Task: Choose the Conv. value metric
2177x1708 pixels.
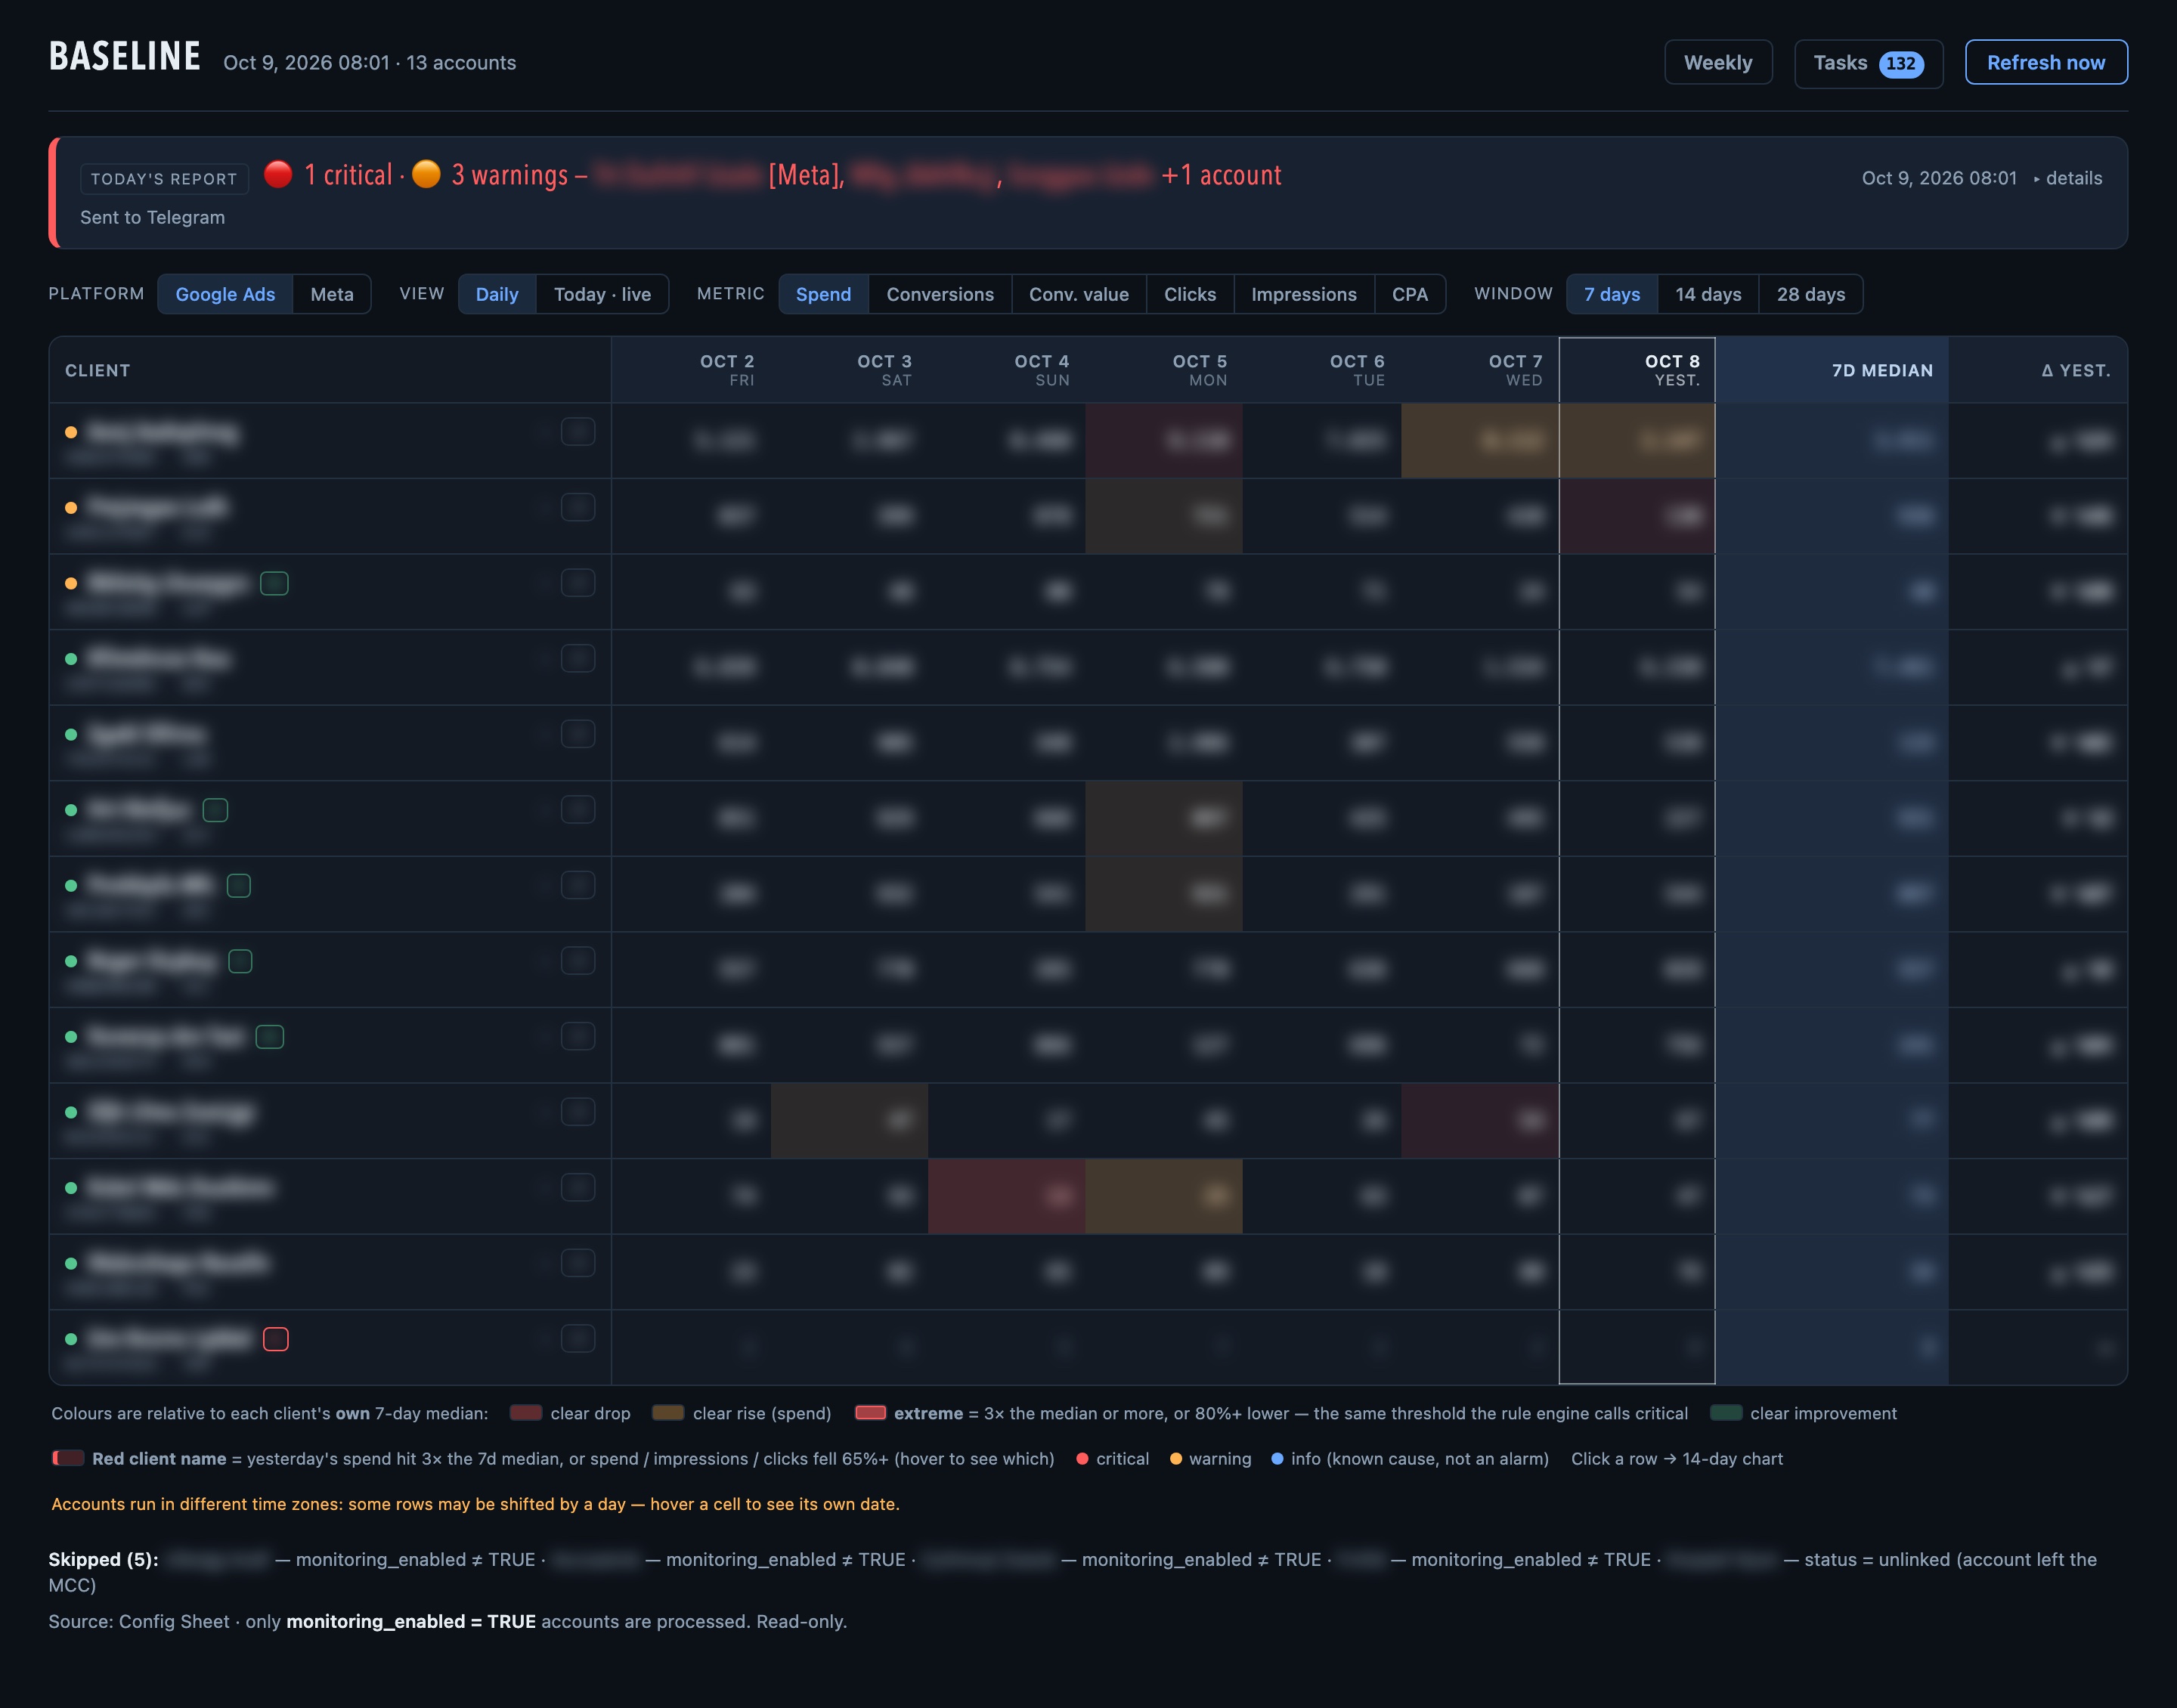Action: (1079, 294)
